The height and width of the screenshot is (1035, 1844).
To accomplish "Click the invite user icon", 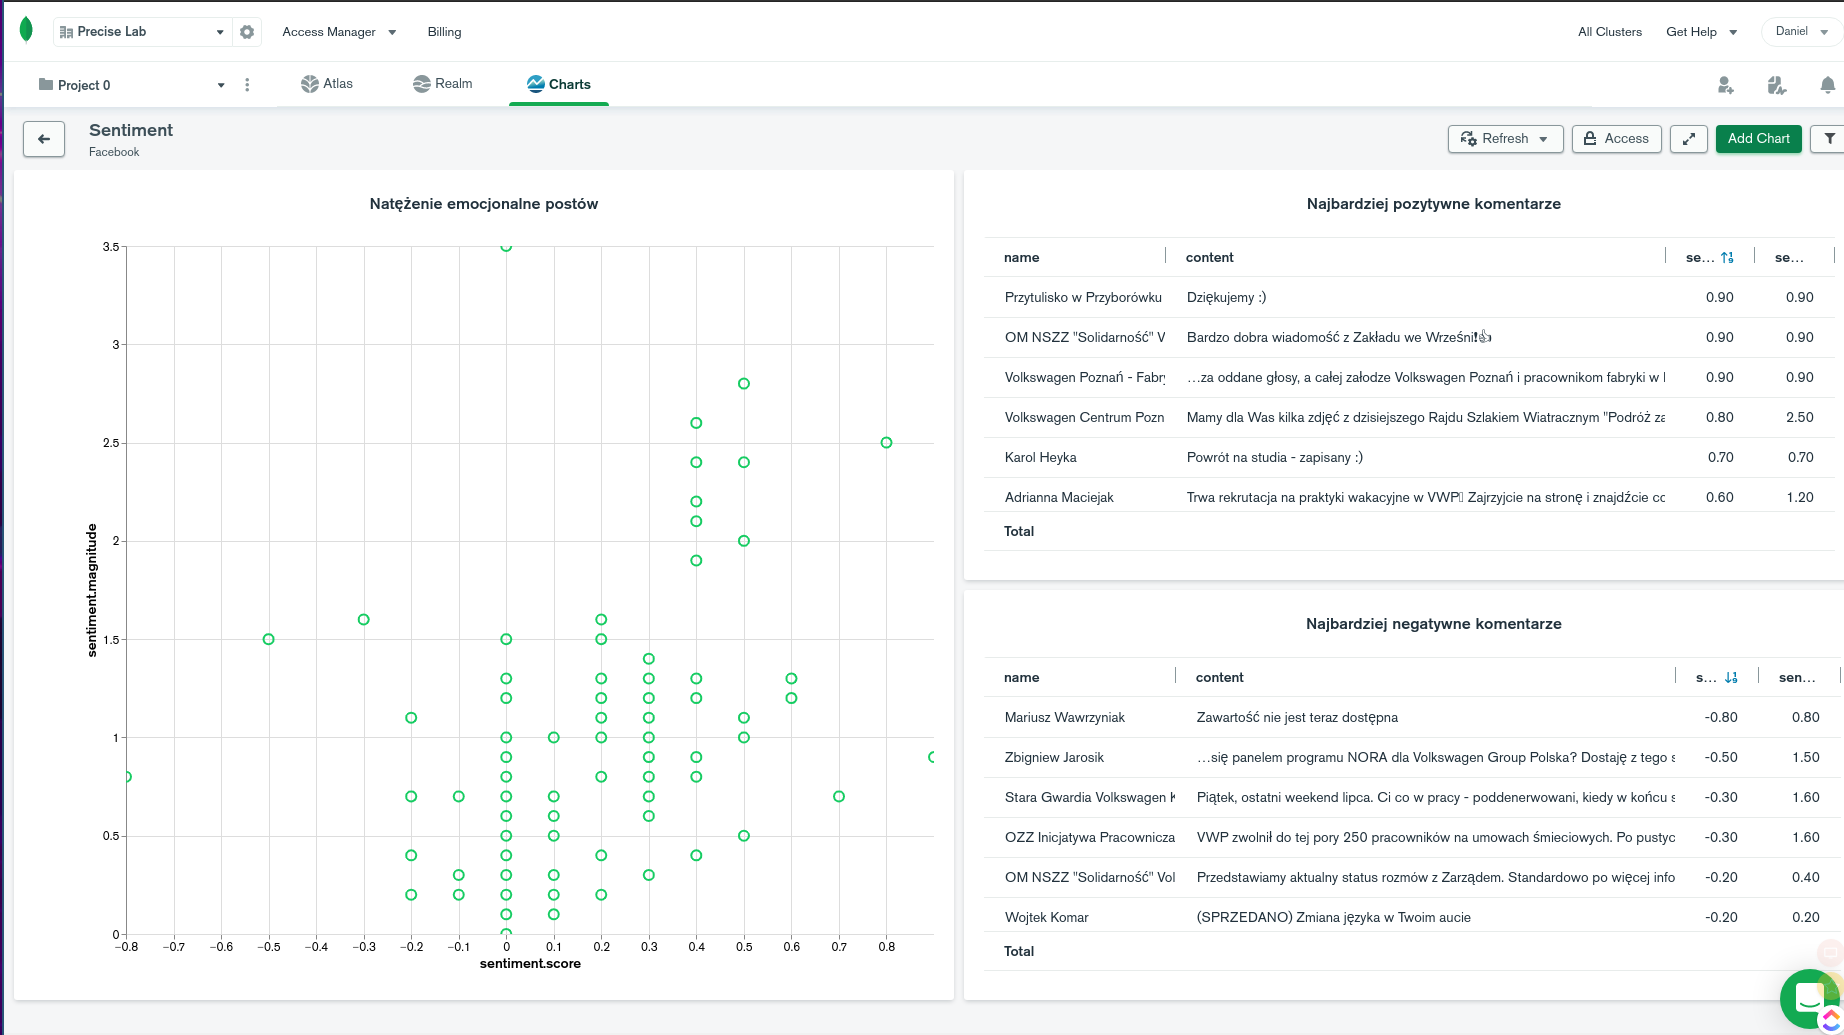I will (1725, 86).
